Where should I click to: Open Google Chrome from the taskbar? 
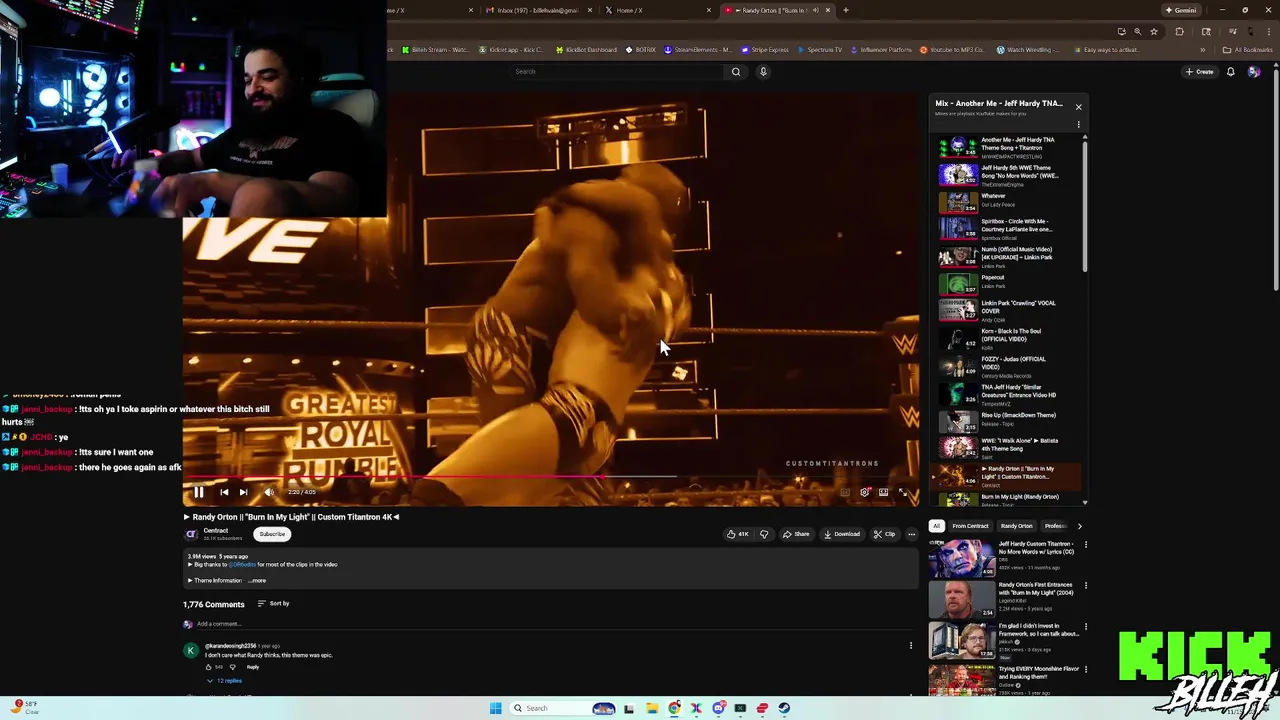[x=674, y=708]
